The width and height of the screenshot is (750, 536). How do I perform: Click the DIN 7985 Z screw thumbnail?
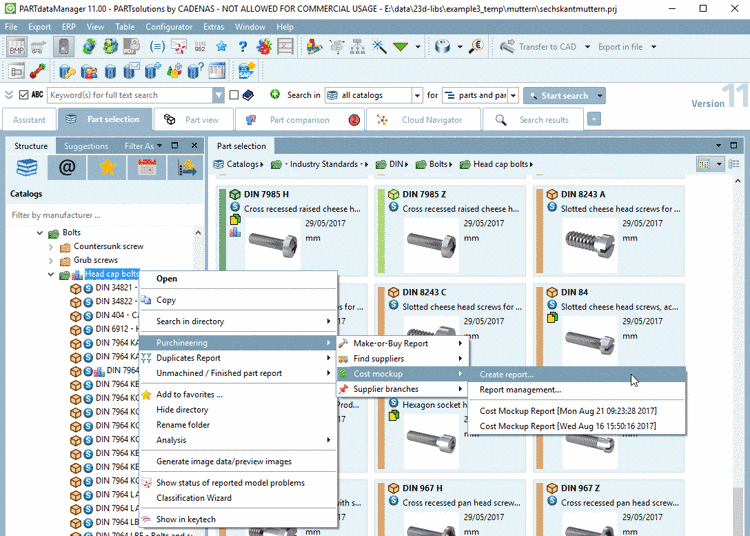click(430, 243)
